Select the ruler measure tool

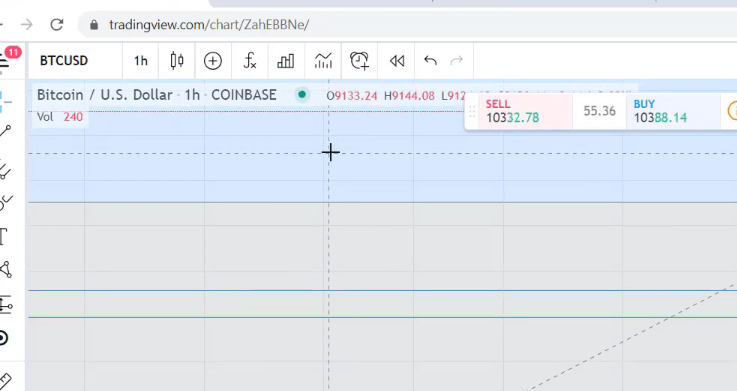(x=5, y=381)
